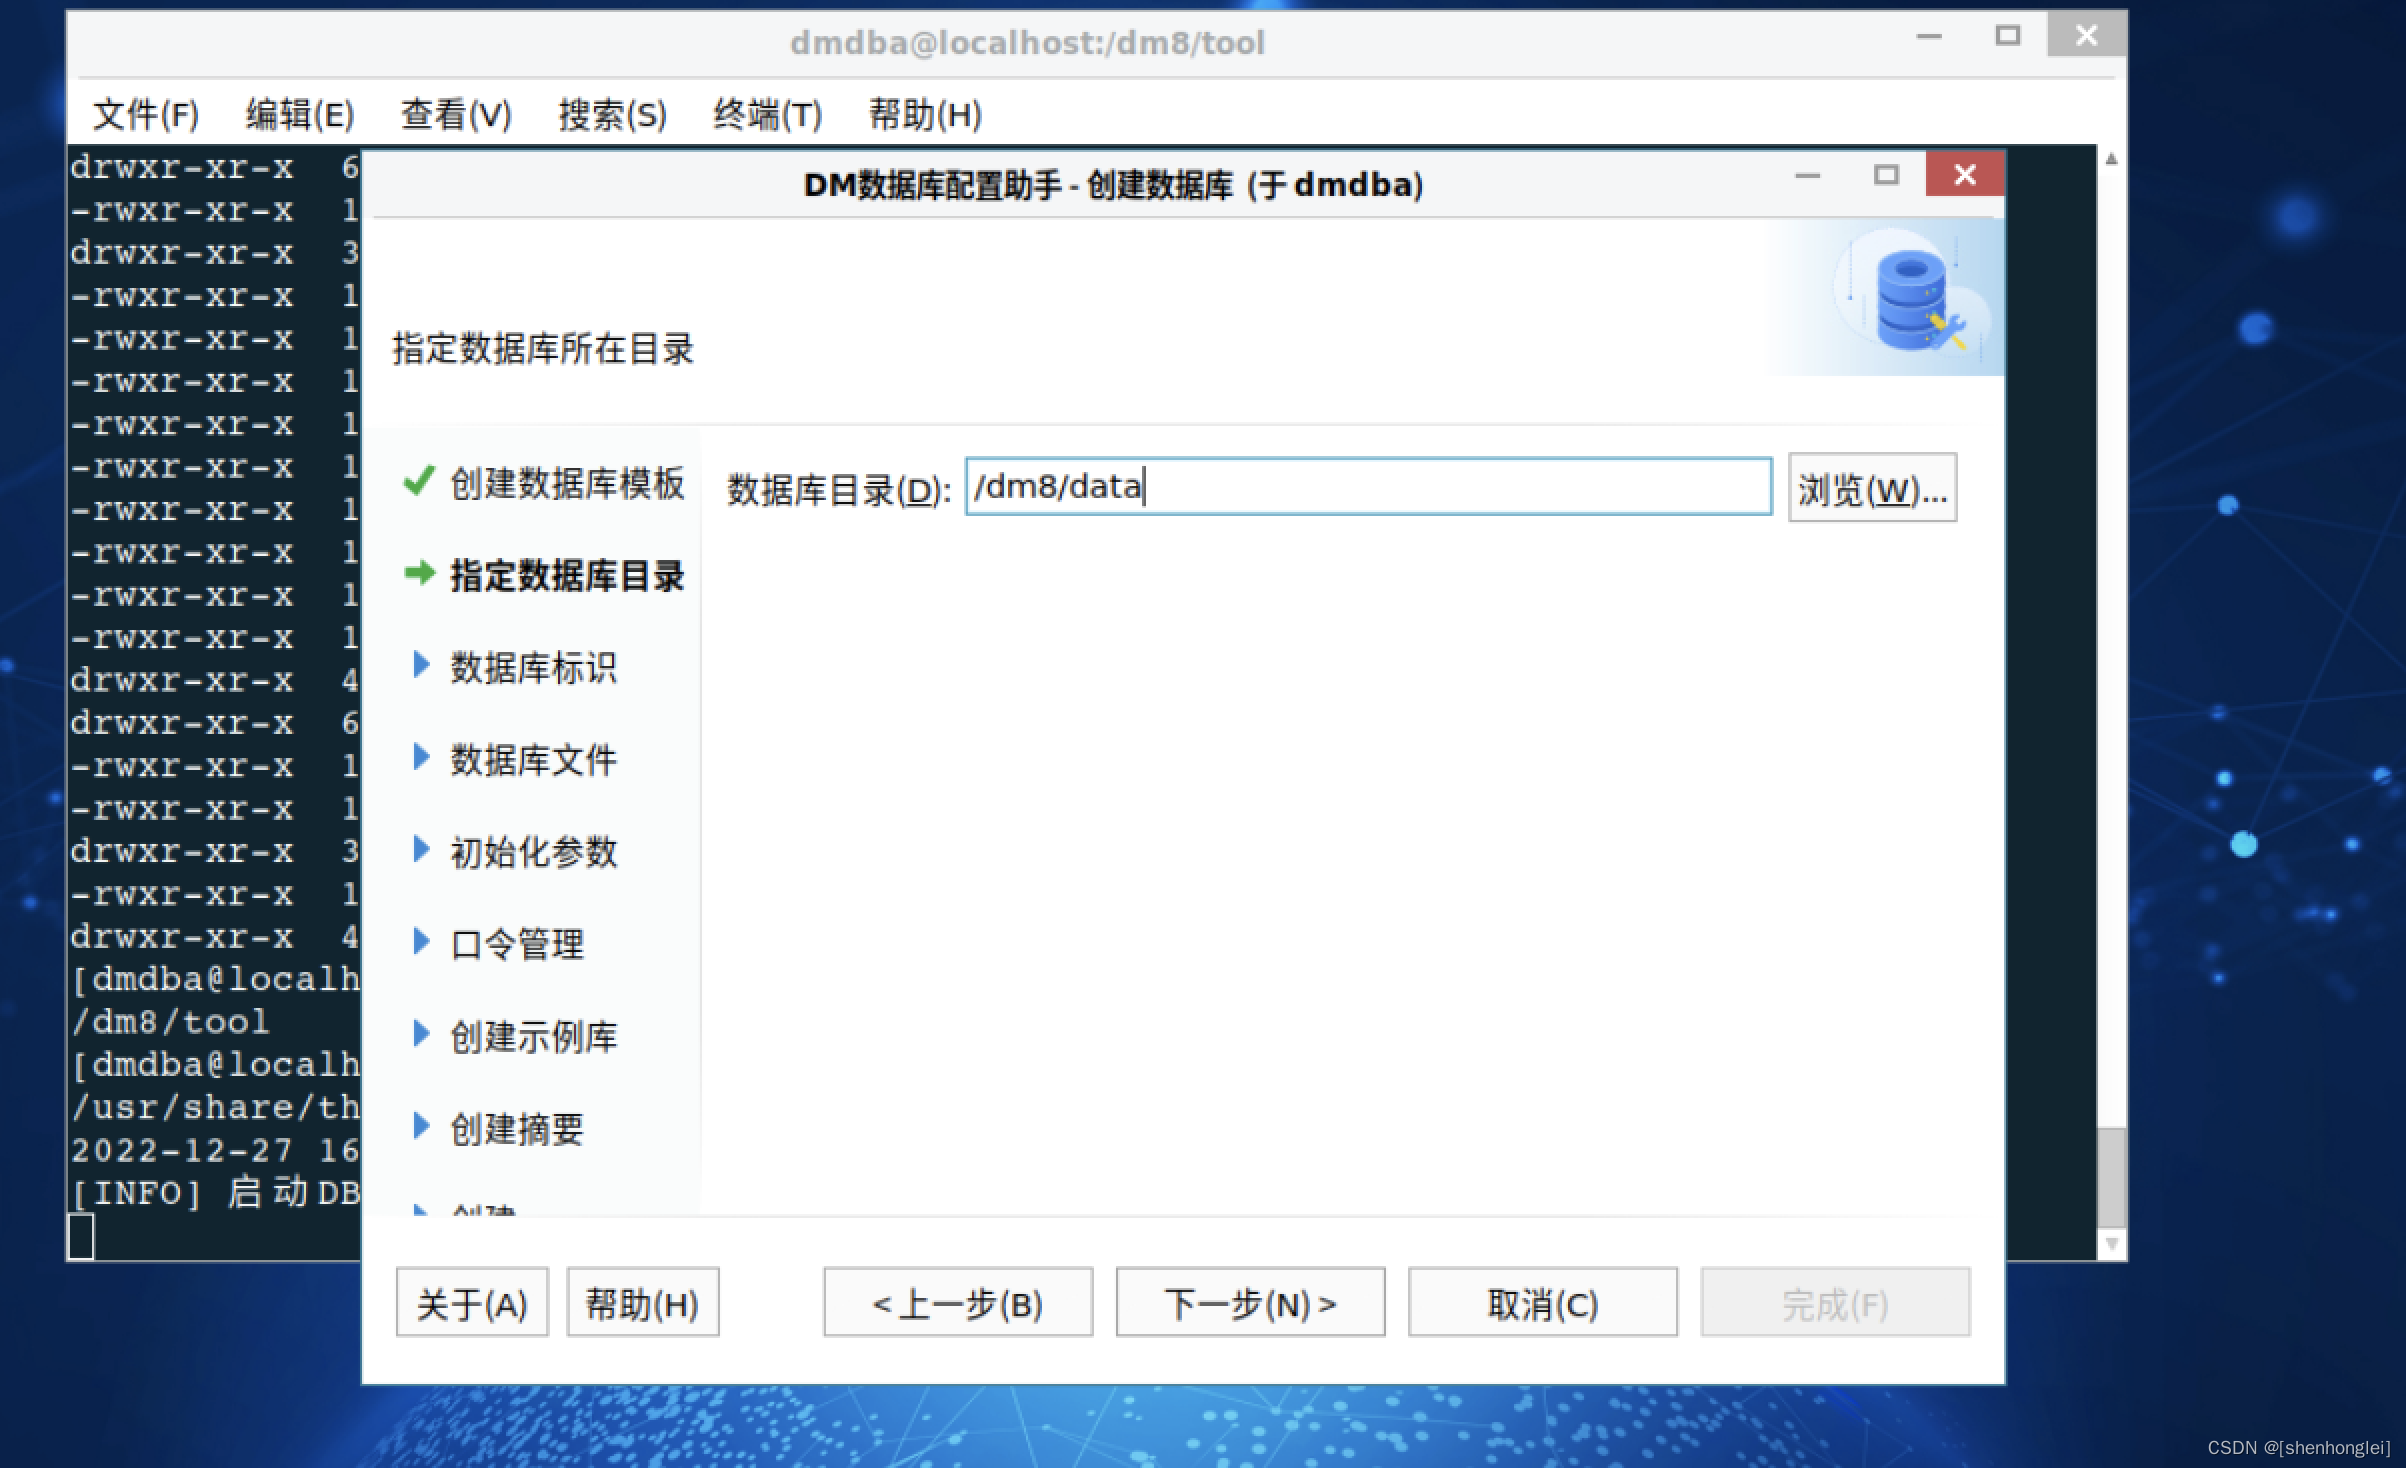Select the 创建摘要 step
Image resolution: width=2406 pixels, height=1468 pixels.
coord(517,1129)
